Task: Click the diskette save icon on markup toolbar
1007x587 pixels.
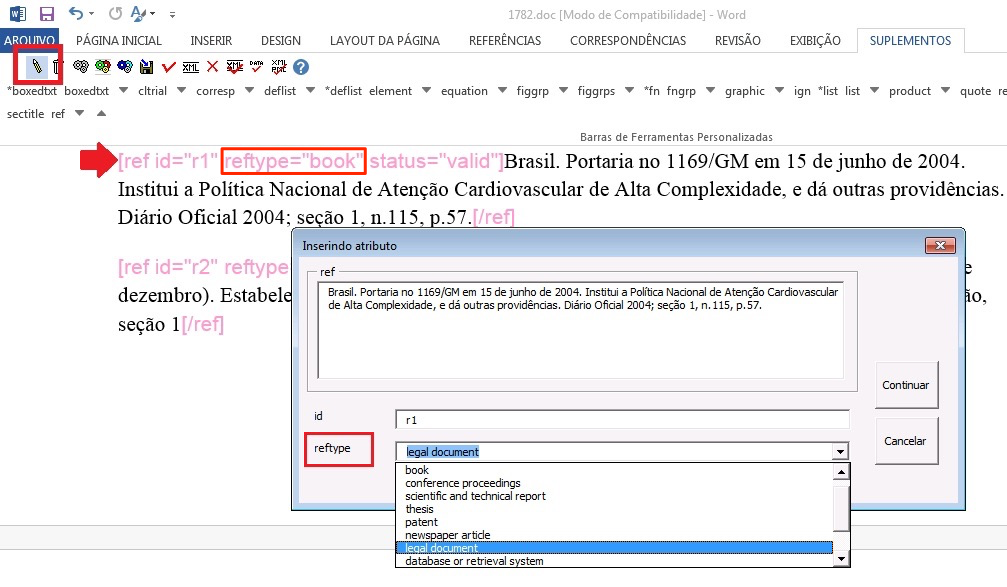Action: [x=146, y=68]
